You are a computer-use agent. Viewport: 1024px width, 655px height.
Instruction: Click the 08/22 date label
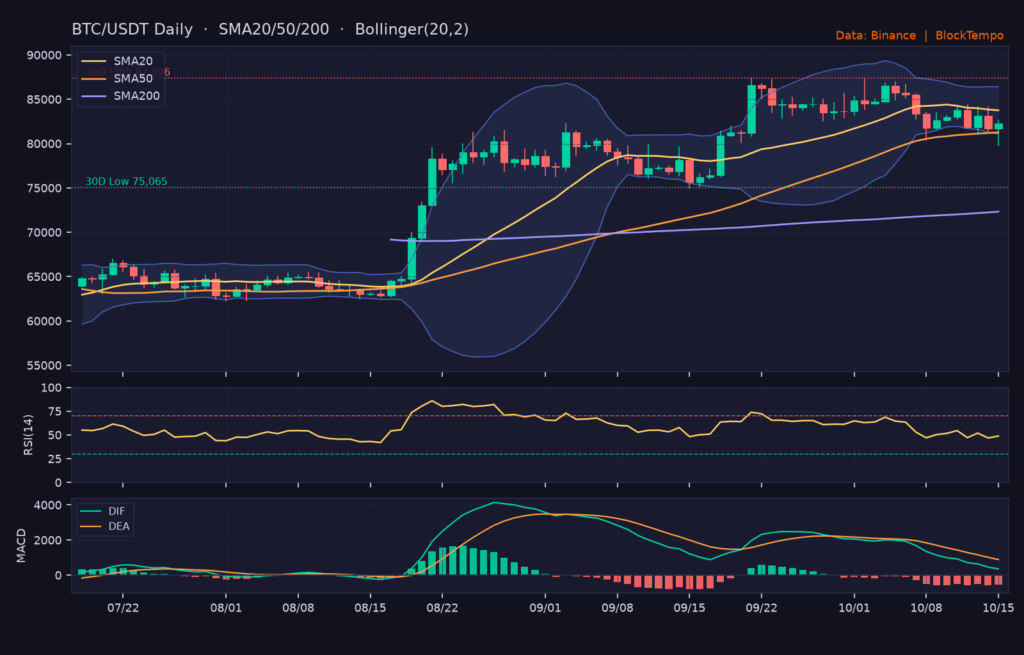pos(442,608)
